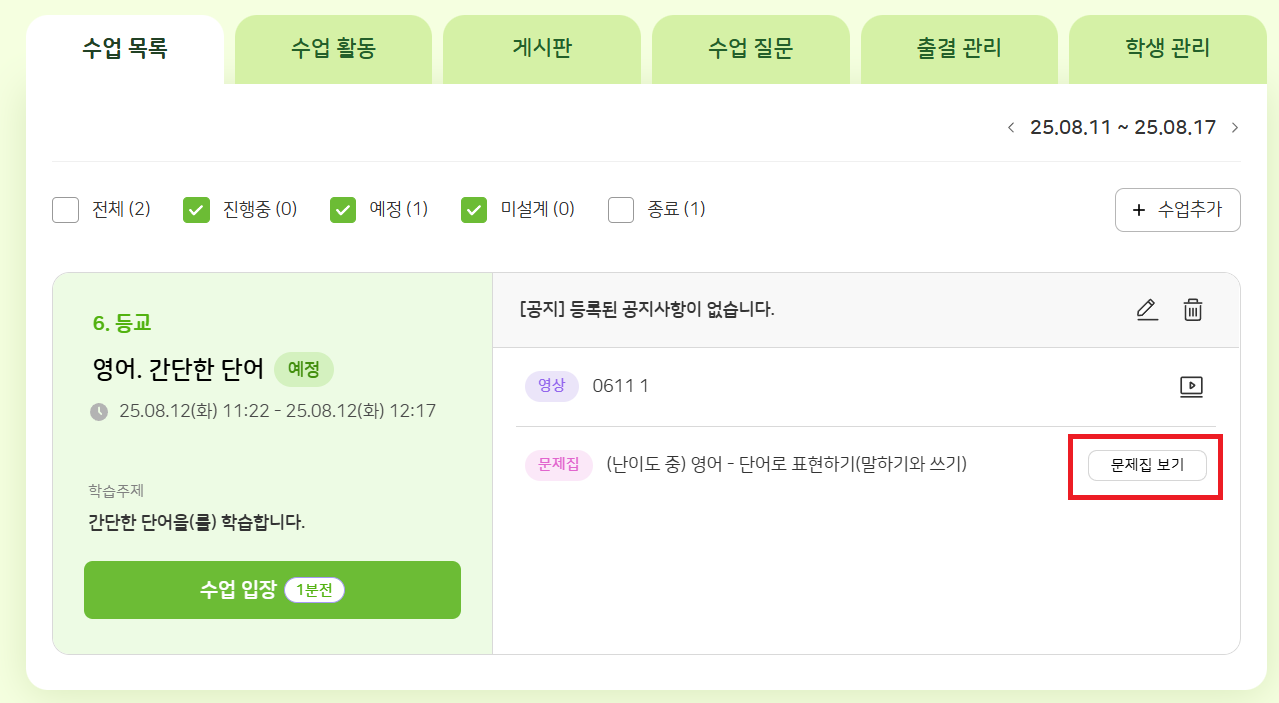
Task: Go to the 출결 관리 tab
Action: pos(958,49)
